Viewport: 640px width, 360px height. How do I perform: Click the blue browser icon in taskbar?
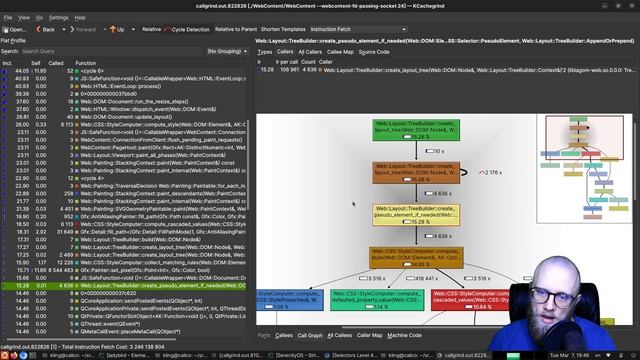(23, 356)
